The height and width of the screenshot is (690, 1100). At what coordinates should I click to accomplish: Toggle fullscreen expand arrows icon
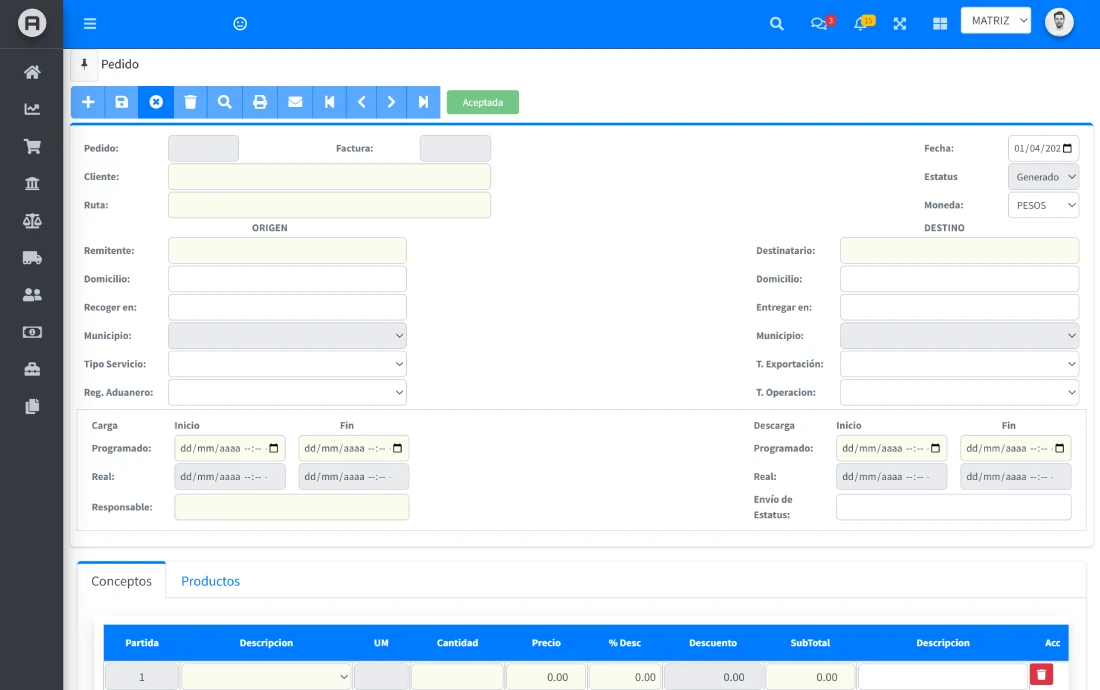900,24
